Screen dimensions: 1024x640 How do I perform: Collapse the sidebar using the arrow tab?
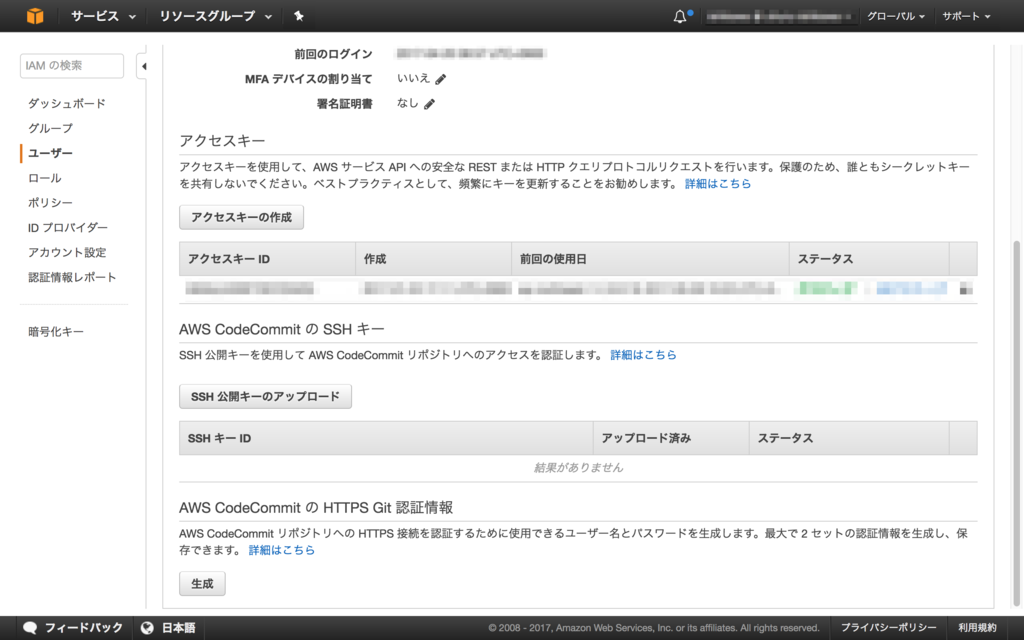(142, 66)
